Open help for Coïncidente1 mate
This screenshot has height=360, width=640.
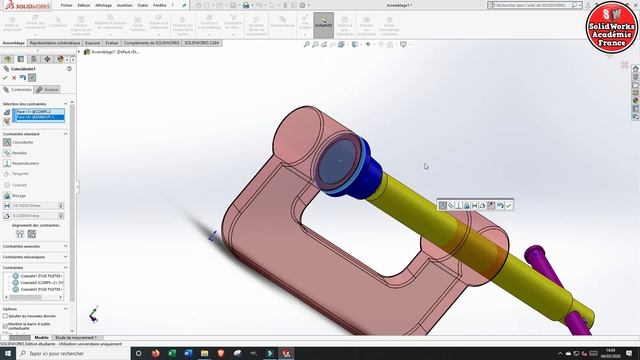(69, 69)
